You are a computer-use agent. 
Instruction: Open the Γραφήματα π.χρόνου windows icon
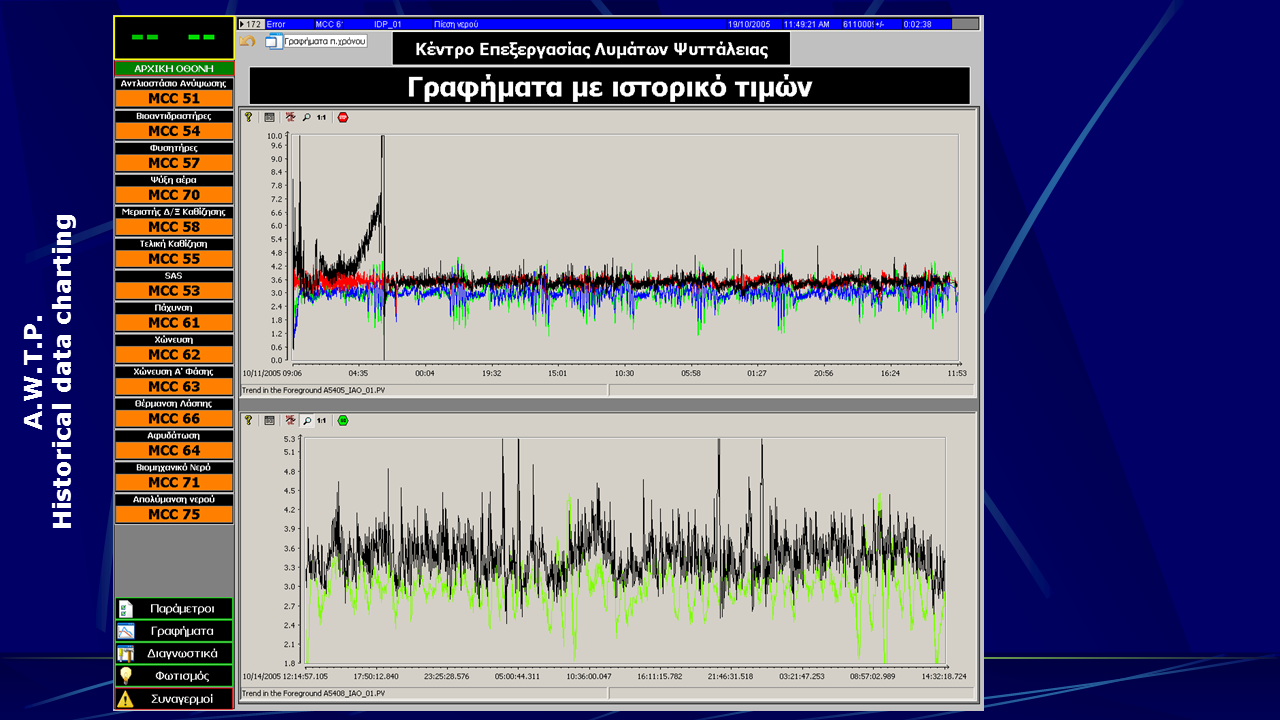pyautogui.click(x=274, y=41)
